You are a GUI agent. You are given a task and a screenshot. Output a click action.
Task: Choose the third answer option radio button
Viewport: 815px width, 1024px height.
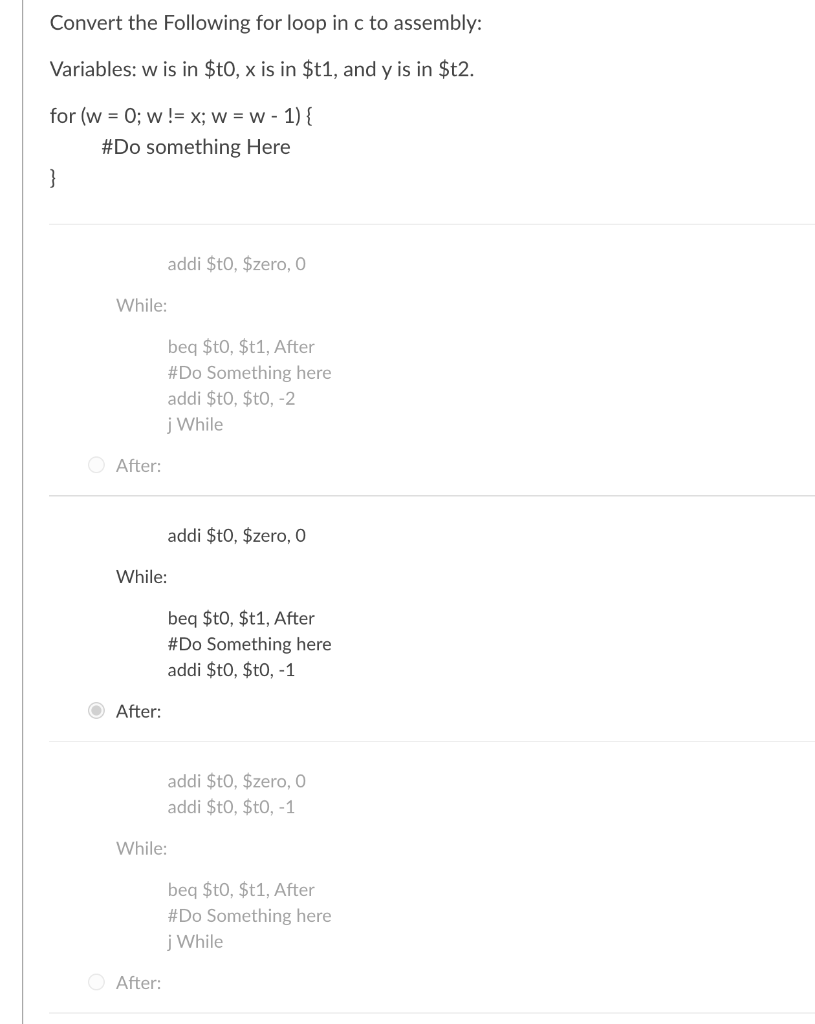pyautogui.click(x=96, y=982)
